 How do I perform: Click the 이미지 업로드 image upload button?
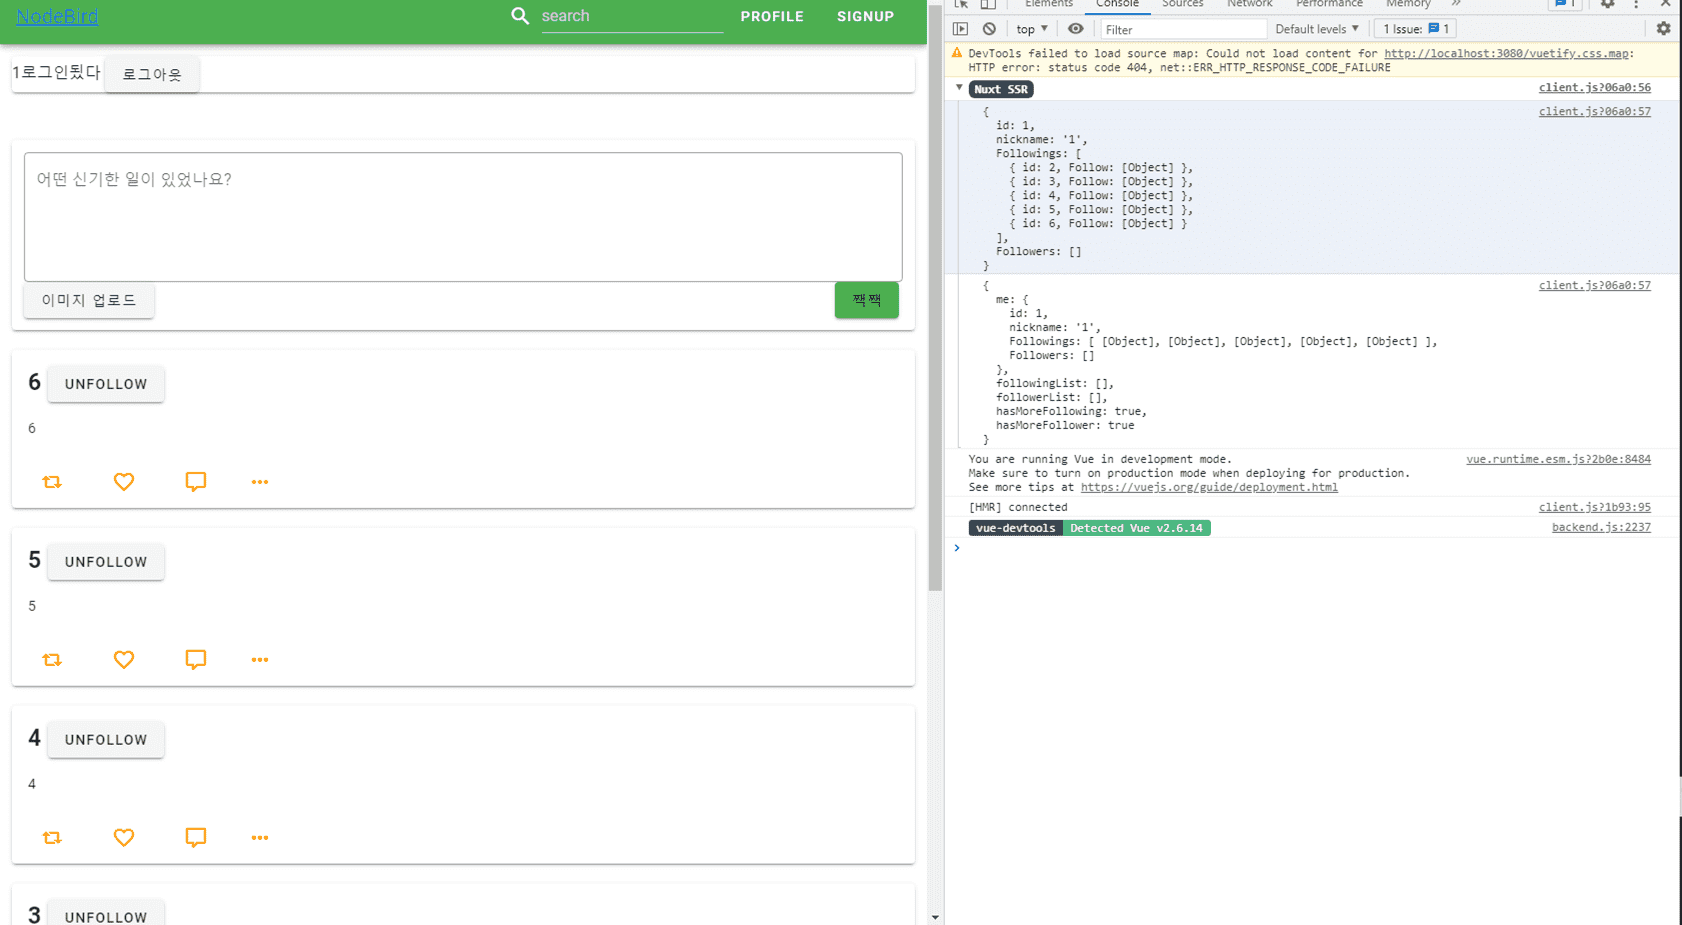[89, 300]
